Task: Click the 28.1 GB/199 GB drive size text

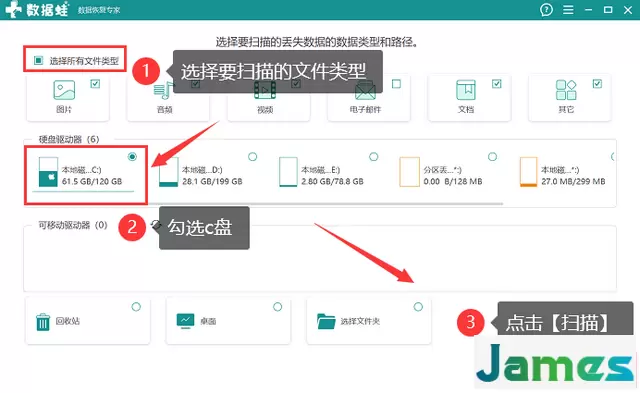Action: click(x=212, y=181)
